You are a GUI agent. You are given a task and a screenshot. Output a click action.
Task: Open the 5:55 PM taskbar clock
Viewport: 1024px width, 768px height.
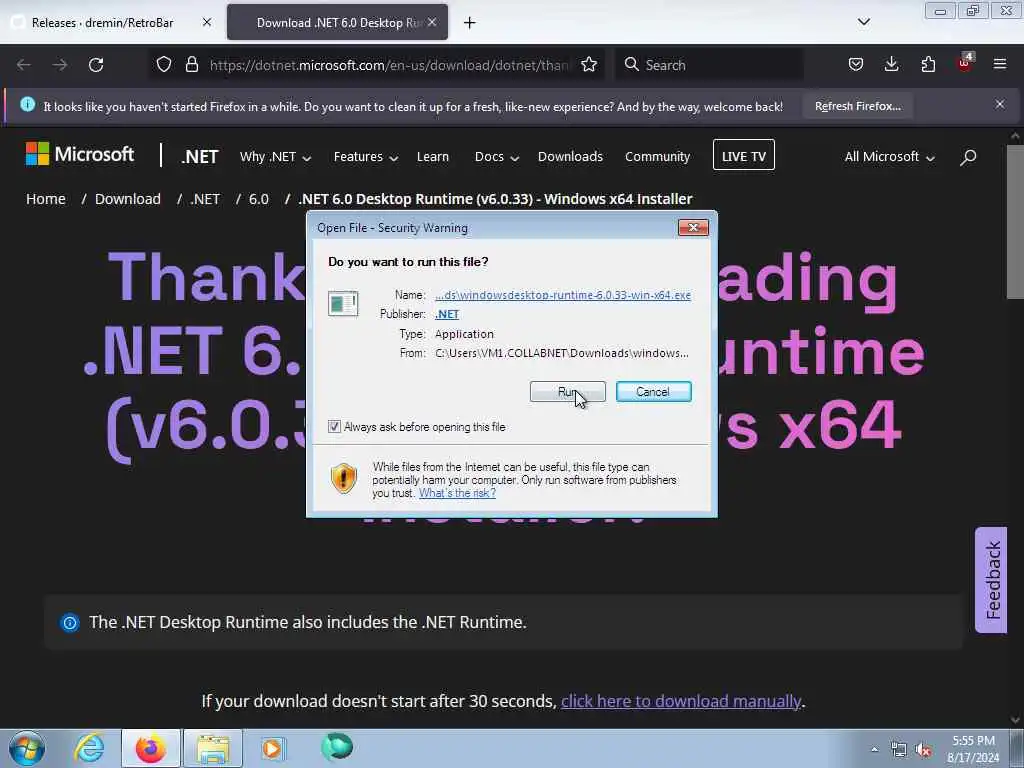point(974,749)
